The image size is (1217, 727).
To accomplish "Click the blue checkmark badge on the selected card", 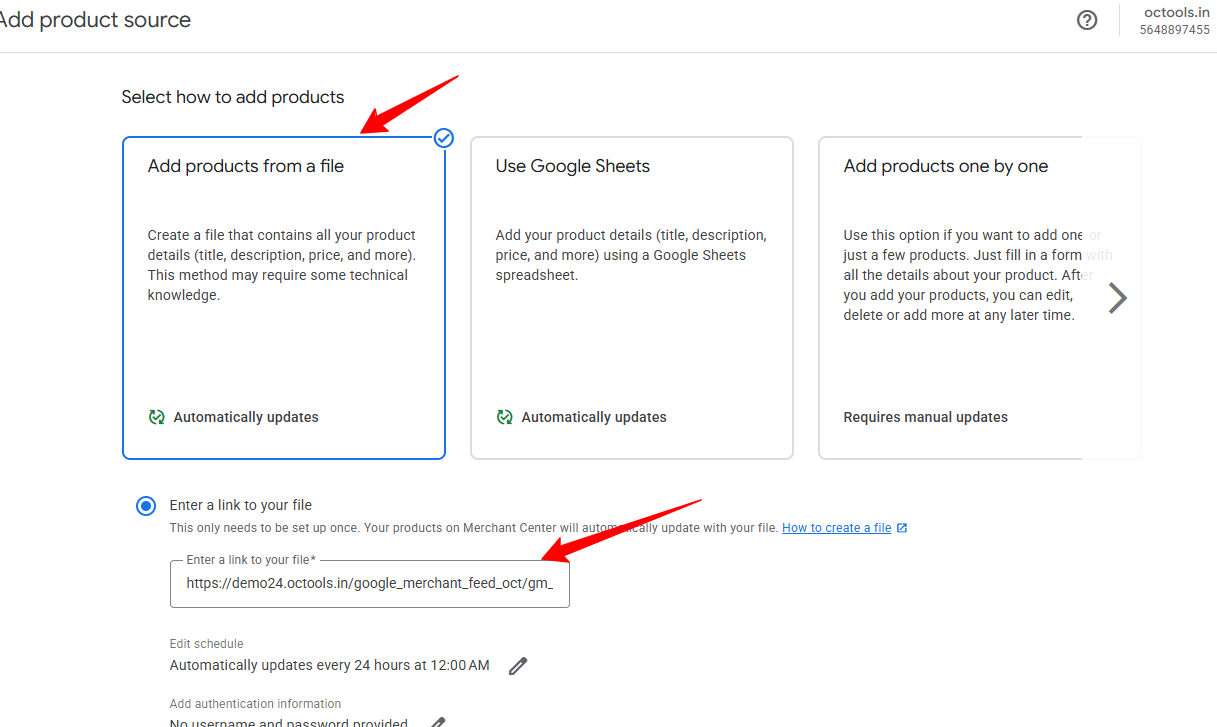I will [444, 138].
